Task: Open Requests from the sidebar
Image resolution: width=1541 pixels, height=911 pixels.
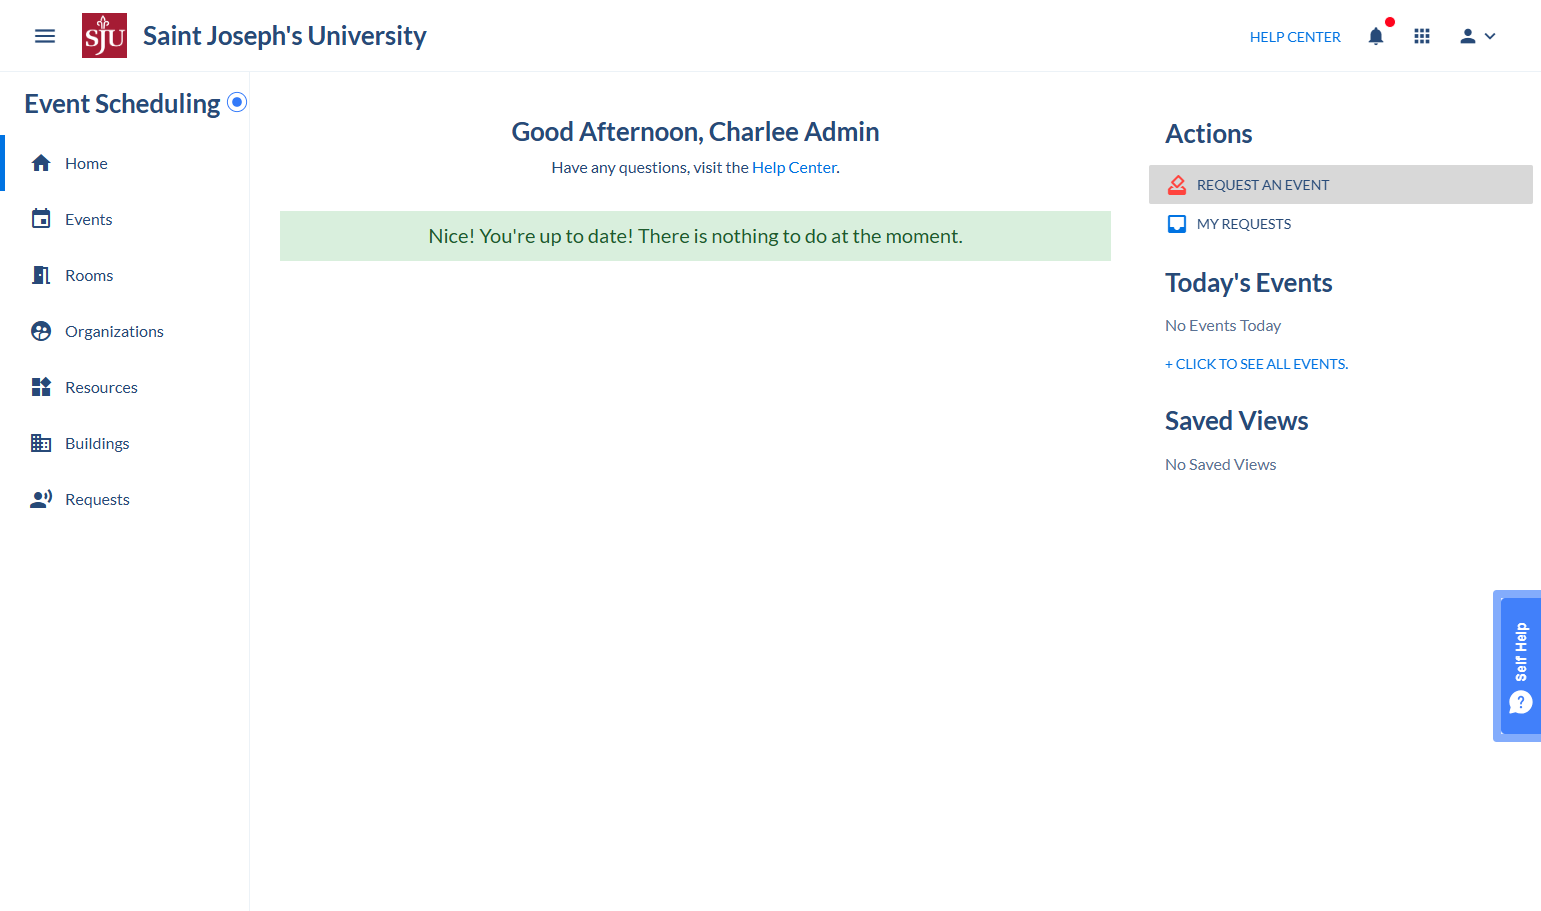Action: click(x=125, y=499)
